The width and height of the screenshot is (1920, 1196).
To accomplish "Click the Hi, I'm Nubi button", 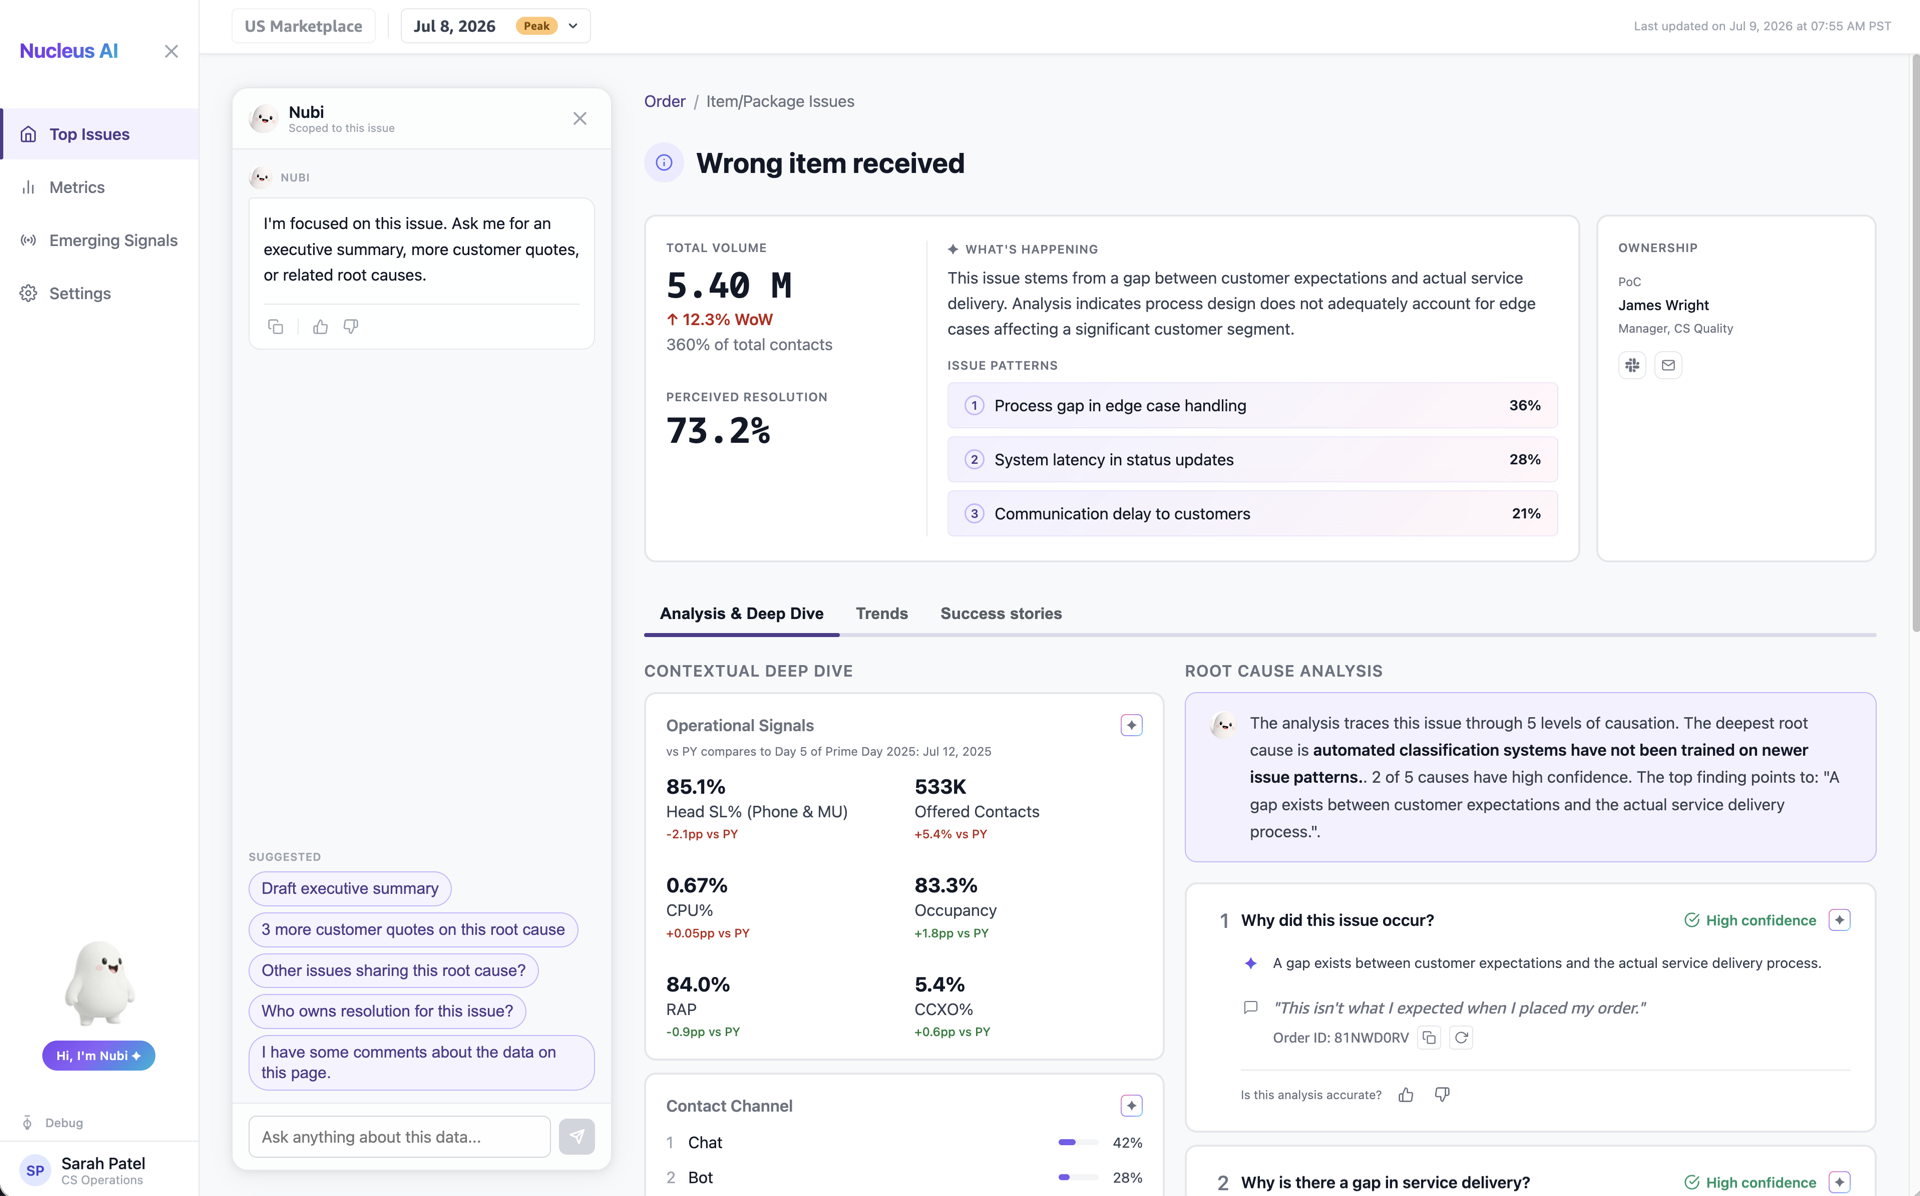I will (x=98, y=1056).
